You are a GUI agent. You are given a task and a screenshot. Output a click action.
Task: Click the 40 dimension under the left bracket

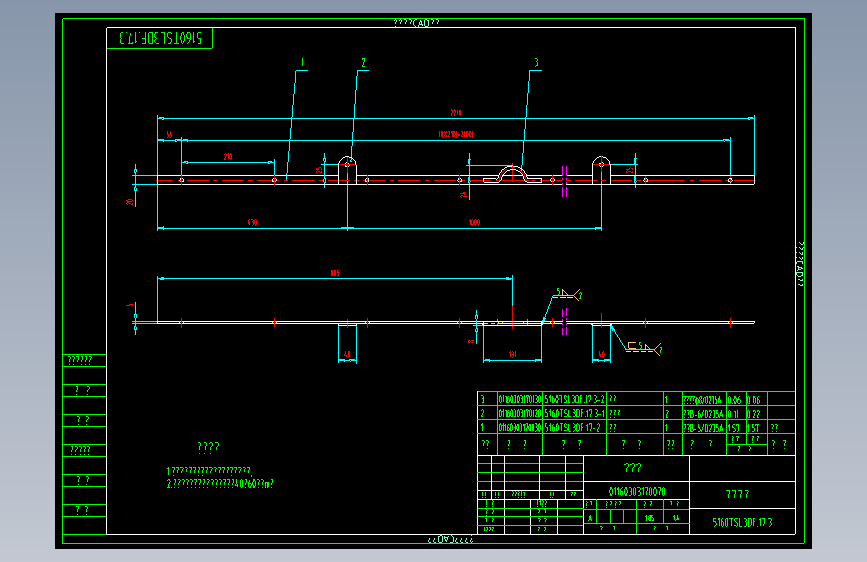click(347, 354)
